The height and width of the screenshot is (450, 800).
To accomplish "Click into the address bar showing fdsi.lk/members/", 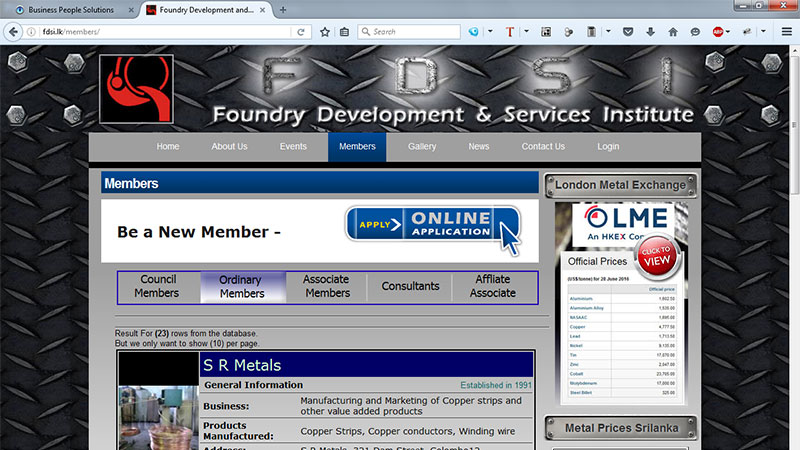I will coord(163,32).
